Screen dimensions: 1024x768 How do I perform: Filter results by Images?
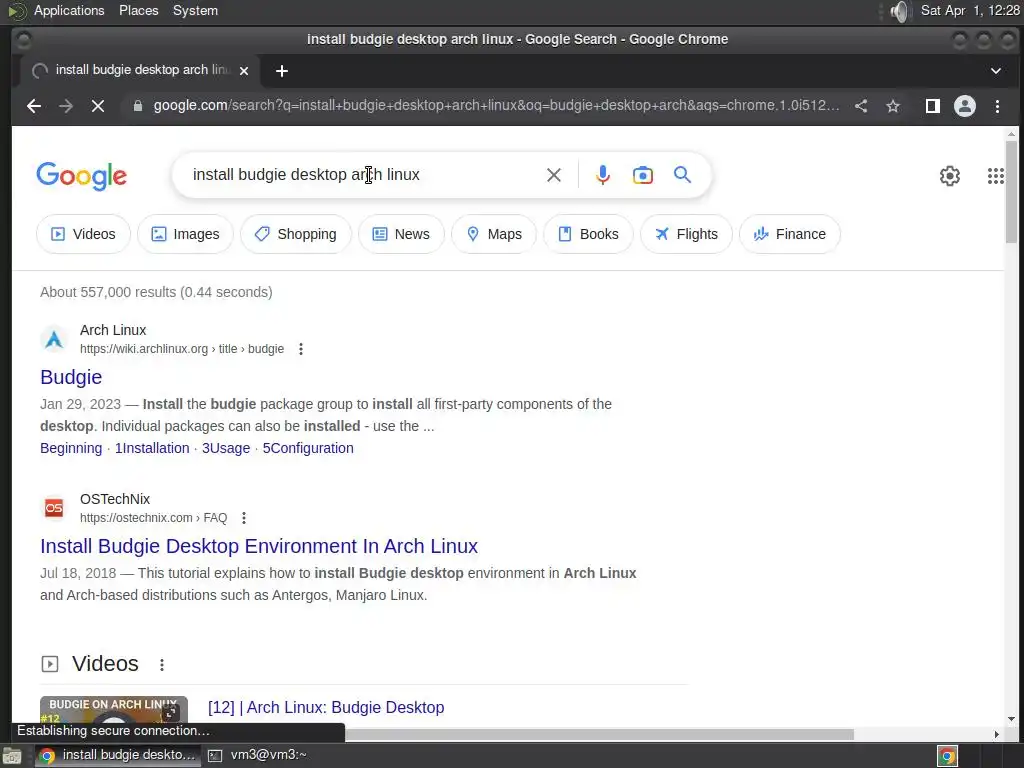coord(185,234)
